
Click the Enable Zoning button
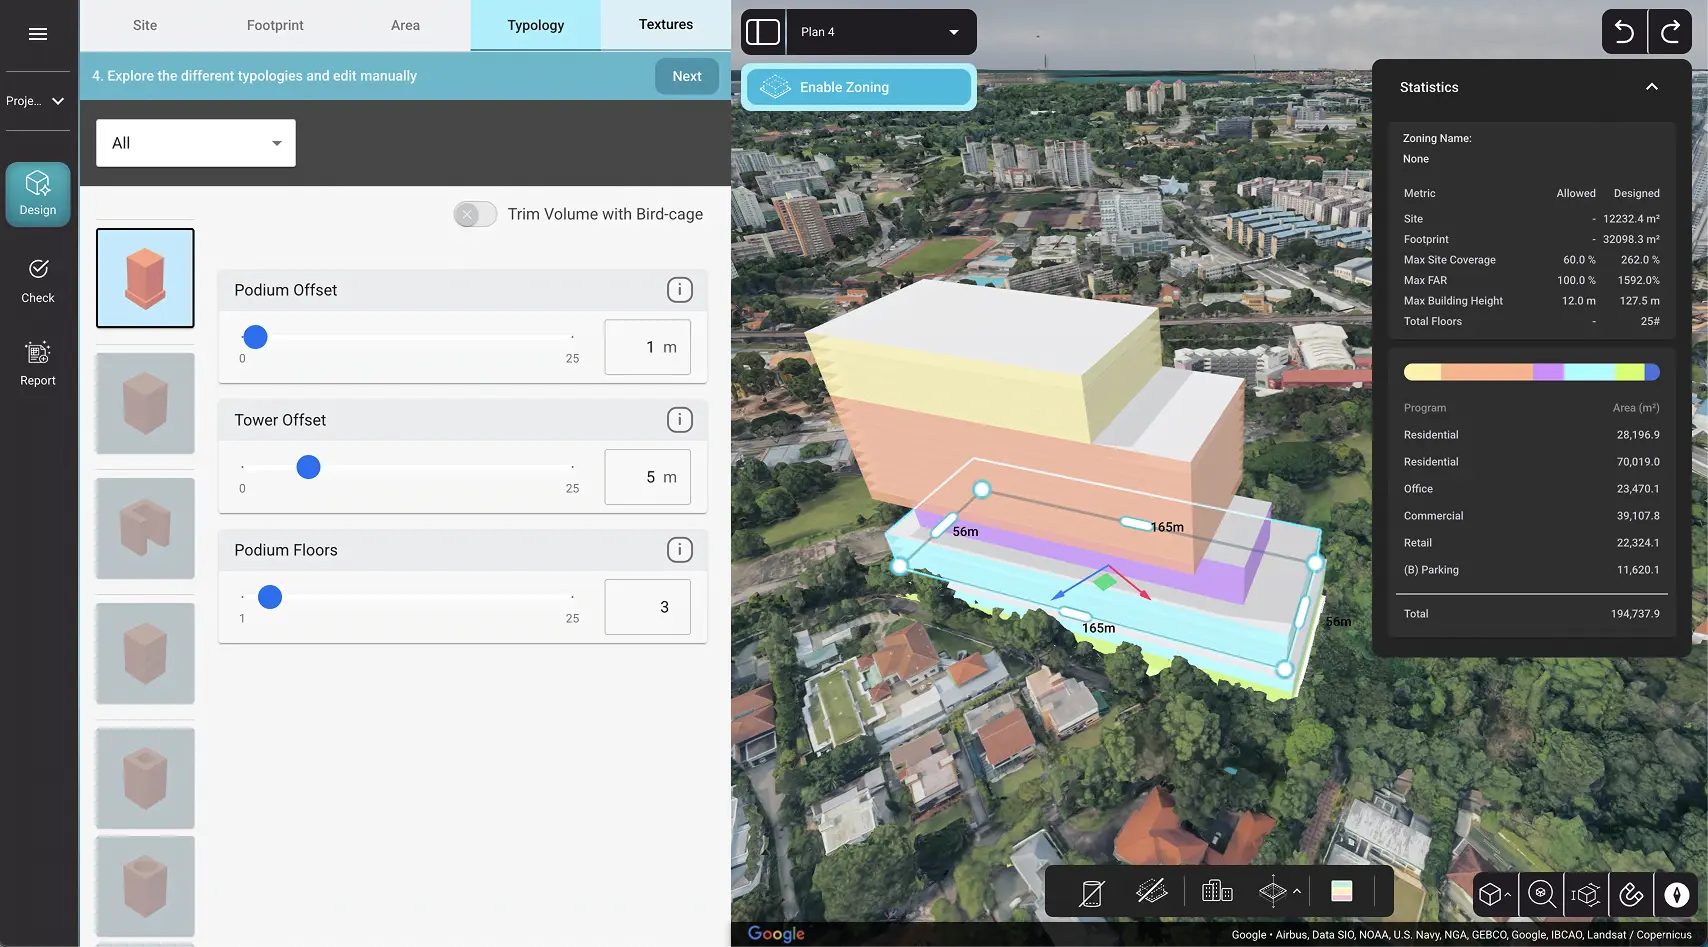tap(859, 87)
